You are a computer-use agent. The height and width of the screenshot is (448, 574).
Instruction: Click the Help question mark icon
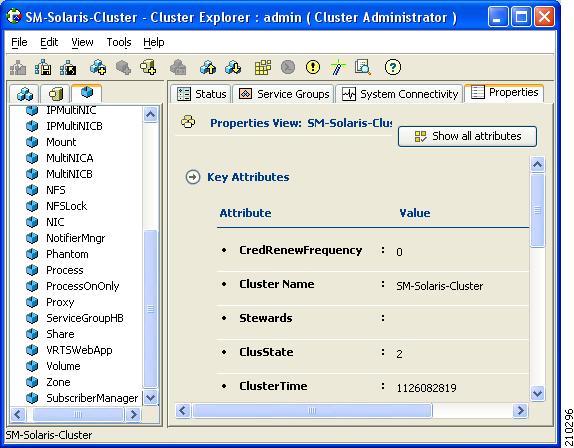393,67
